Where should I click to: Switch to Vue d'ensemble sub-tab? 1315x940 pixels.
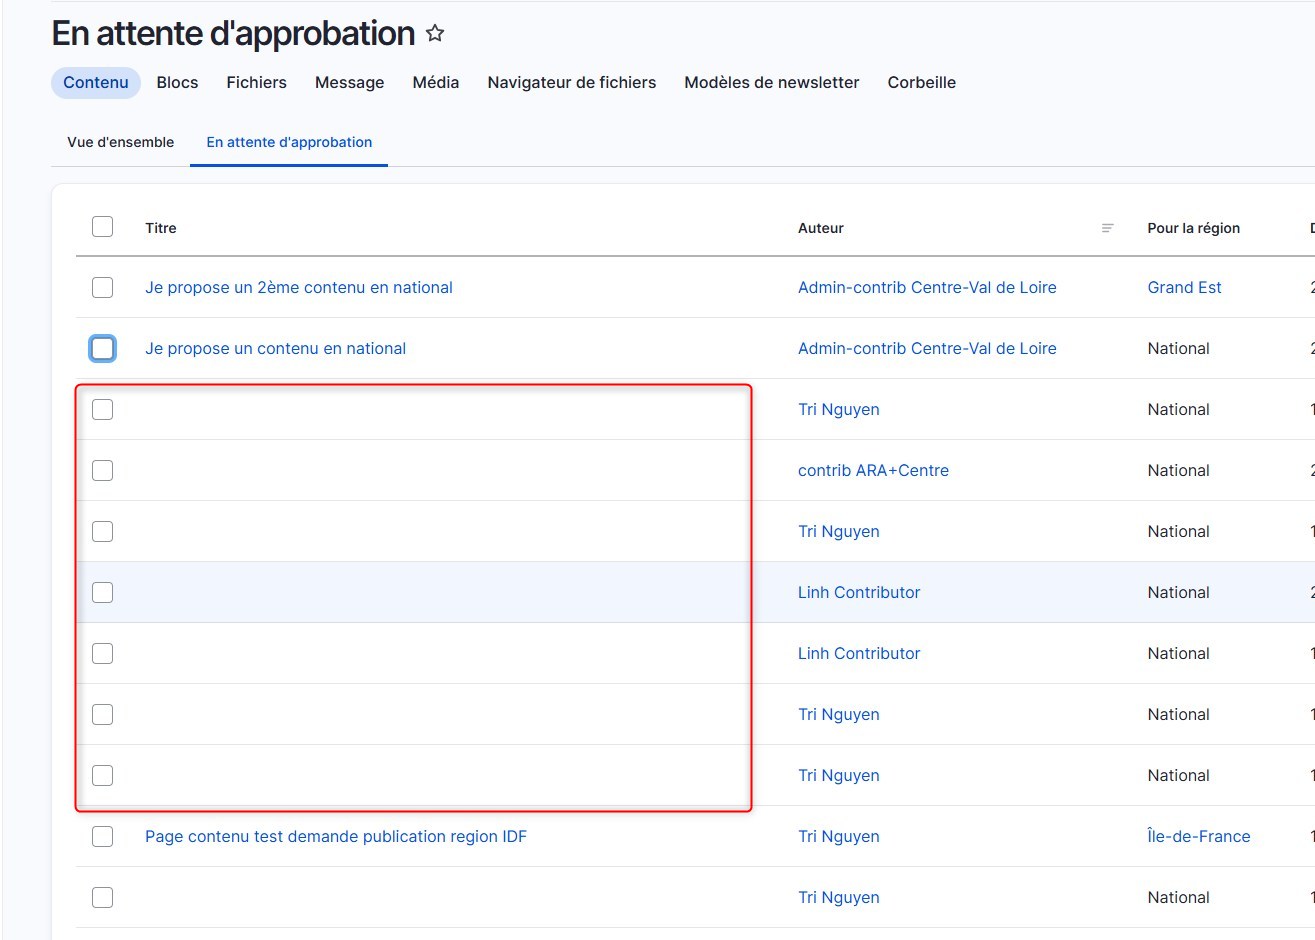(120, 142)
